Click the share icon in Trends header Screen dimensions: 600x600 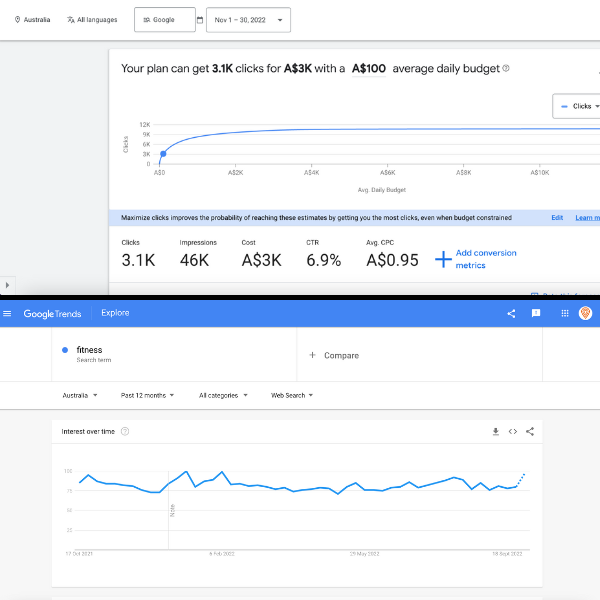click(511, 313)
